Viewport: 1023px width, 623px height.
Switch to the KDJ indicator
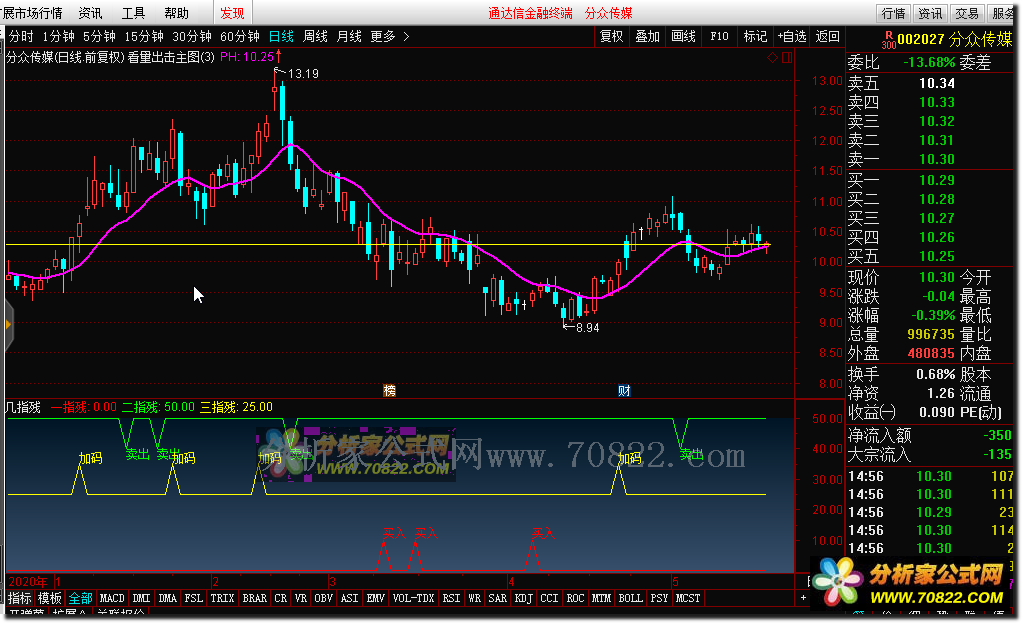(523, 598)
